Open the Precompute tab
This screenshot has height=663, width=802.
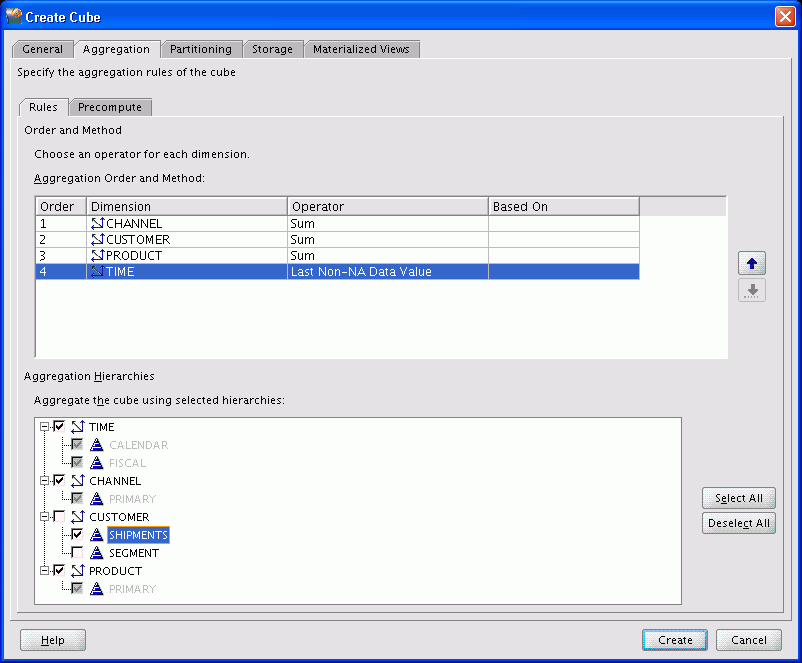[110, 107]
